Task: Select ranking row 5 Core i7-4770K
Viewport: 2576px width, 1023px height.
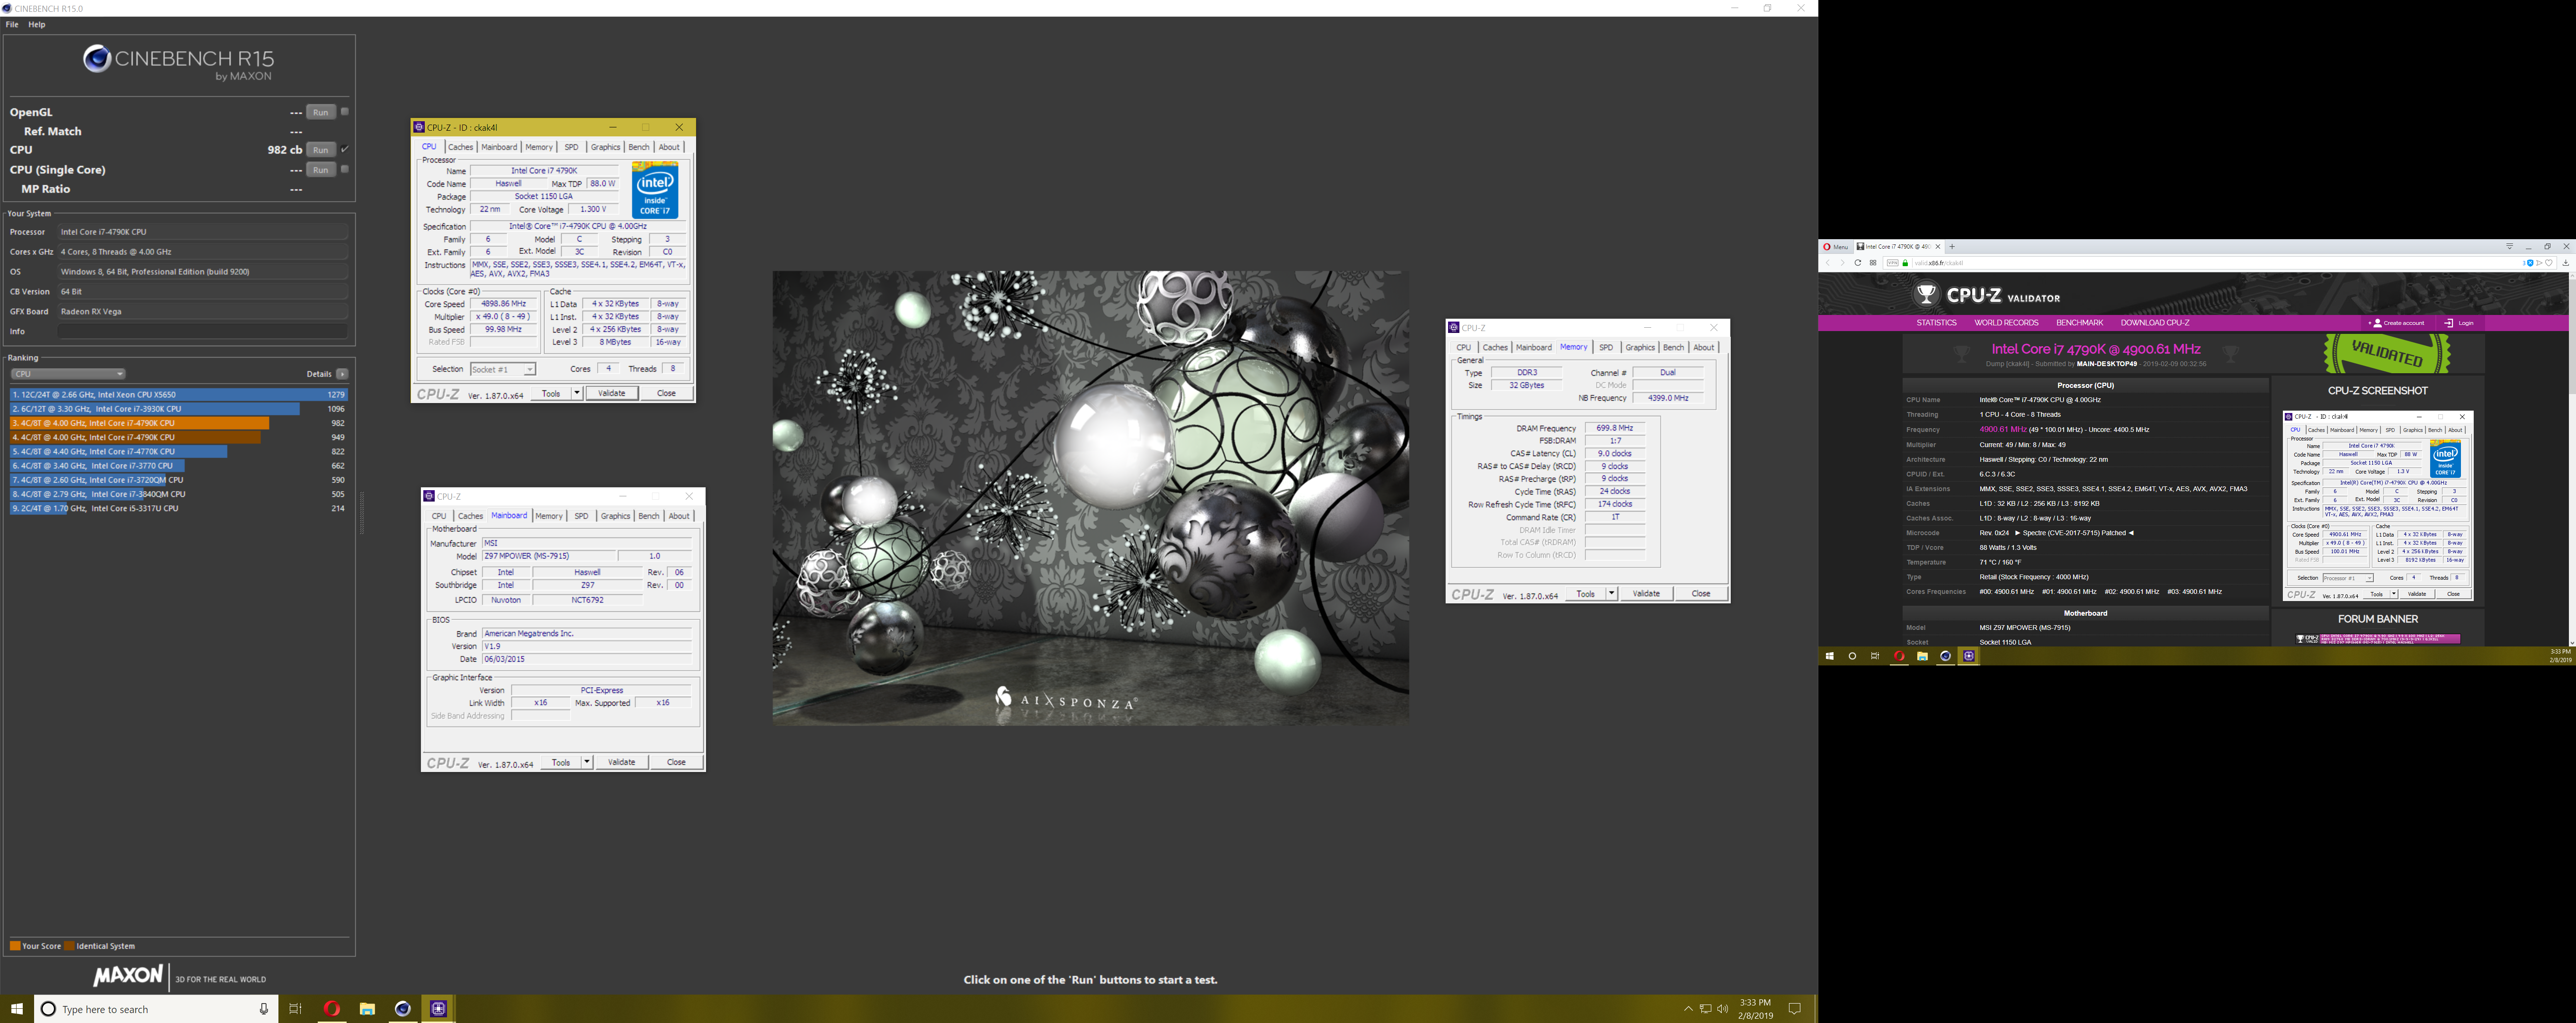Action: (x=178, y=452)
